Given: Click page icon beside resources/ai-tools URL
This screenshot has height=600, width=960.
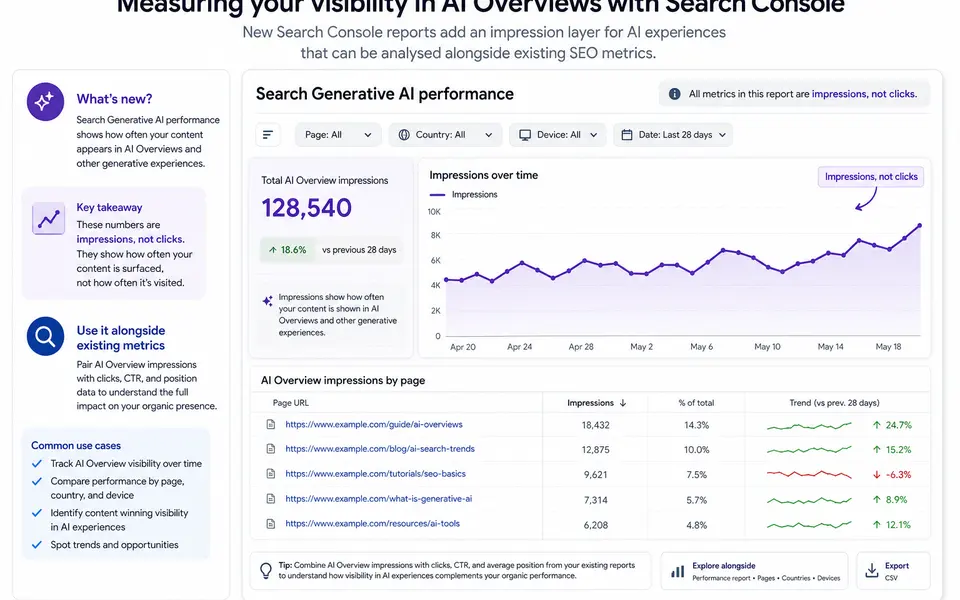Looking at the screenshot, I should point(271,524).
